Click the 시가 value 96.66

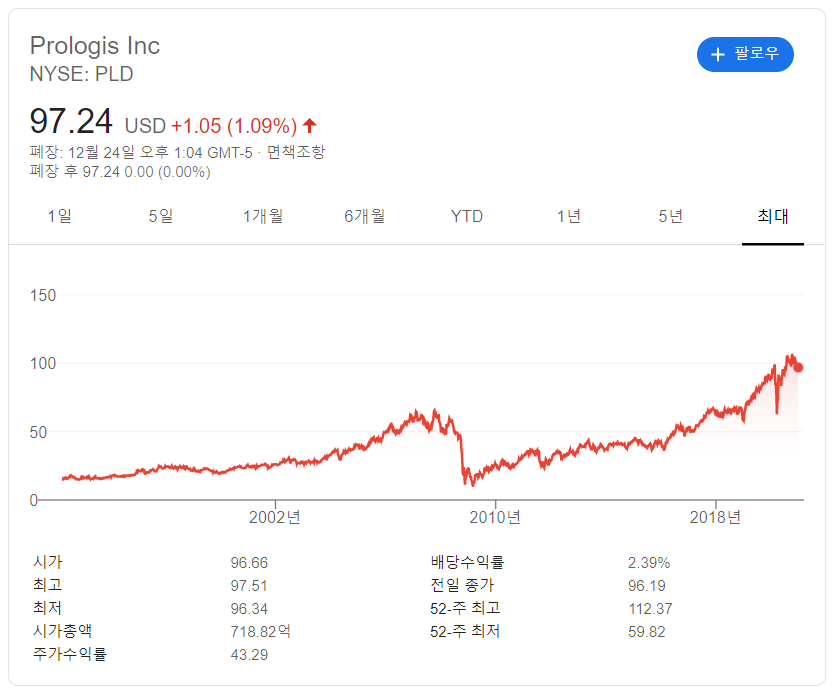tap(249, 563)
